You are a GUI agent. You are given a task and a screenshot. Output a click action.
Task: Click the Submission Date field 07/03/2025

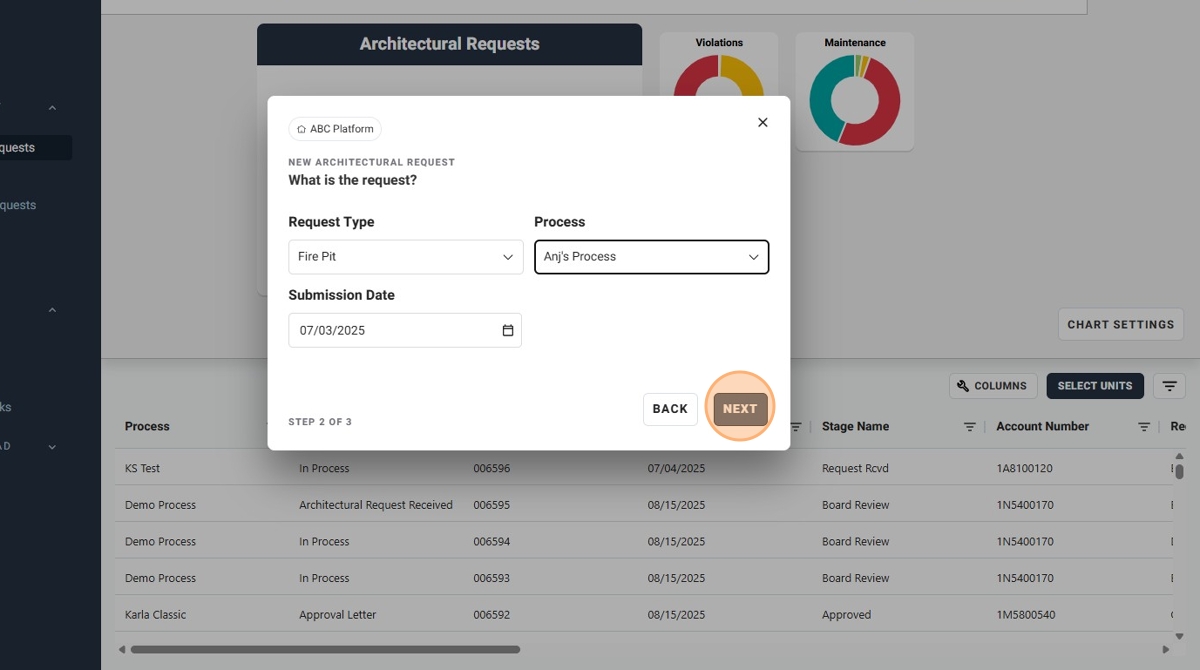405,330
